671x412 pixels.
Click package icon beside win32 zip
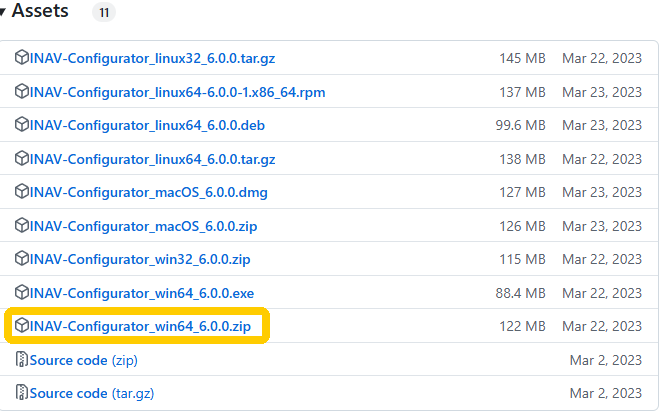click(21, 258)
